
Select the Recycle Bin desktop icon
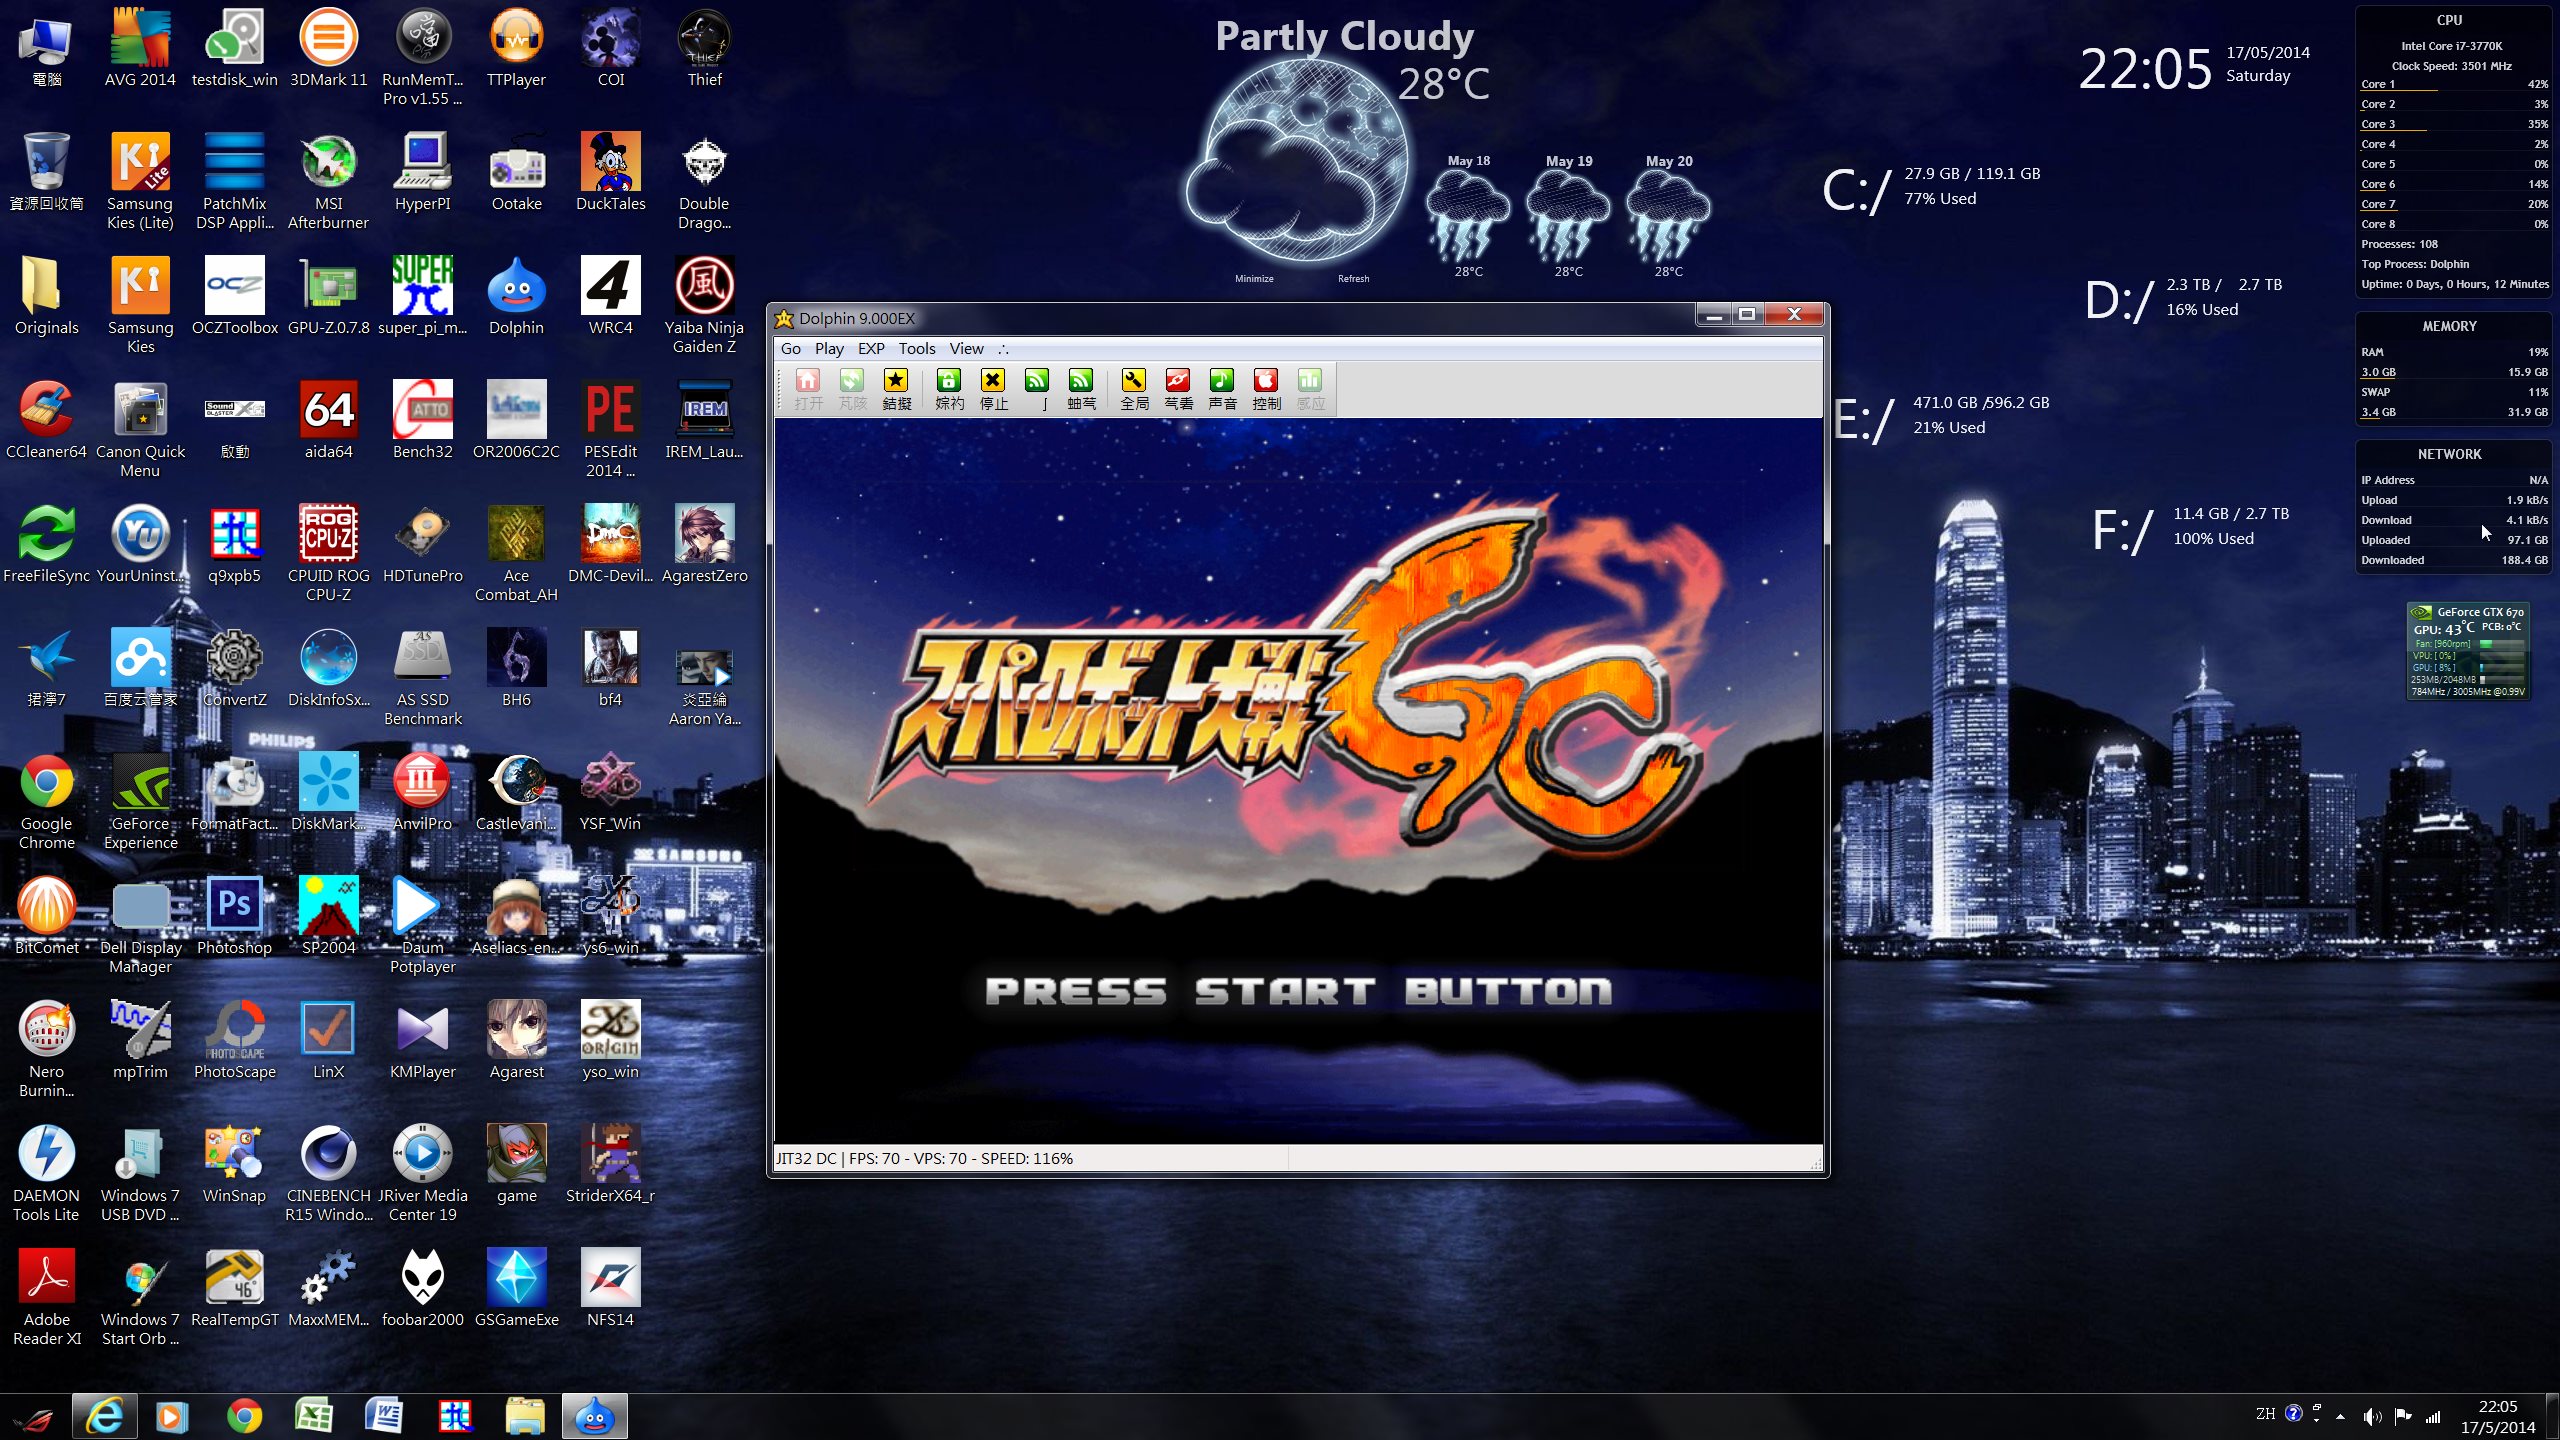coord(46,172)
